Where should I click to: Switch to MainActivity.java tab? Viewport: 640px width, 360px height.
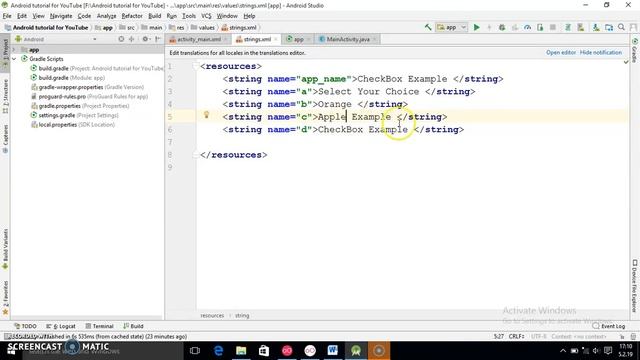348,39
